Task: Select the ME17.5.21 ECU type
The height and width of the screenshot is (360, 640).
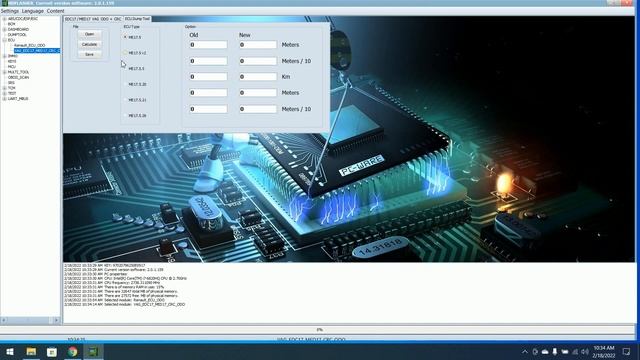Action: 135,100
